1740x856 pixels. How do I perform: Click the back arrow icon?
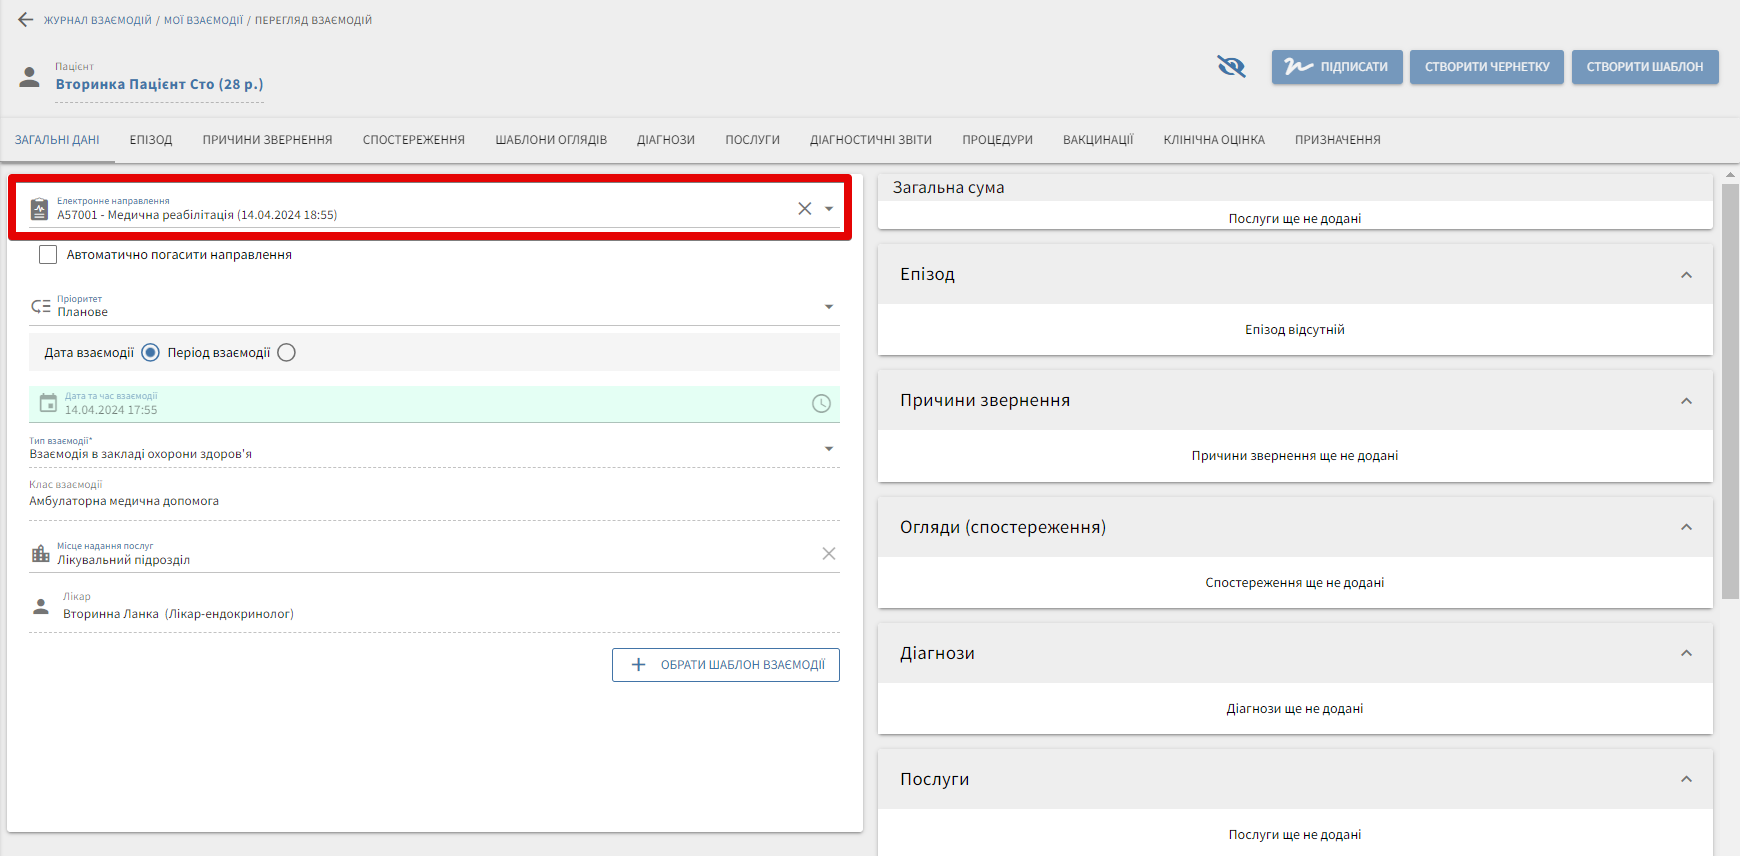(25, 20)
